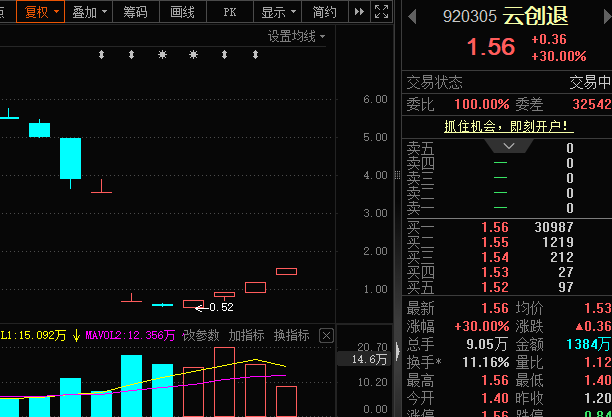The width and height of the screenshot is (612, 417).
Task: Click the double-arrow more tools icon
Action: (359, 12)
